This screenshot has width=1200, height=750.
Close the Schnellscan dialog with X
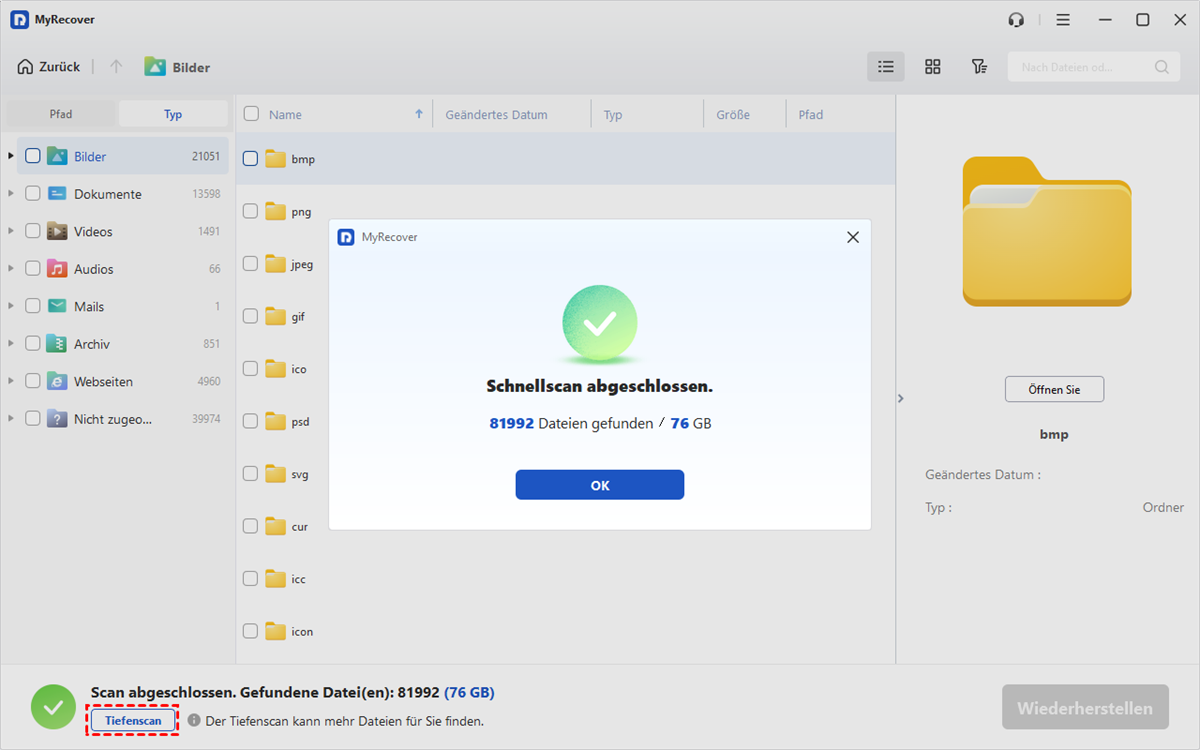[x=852, y=237]
